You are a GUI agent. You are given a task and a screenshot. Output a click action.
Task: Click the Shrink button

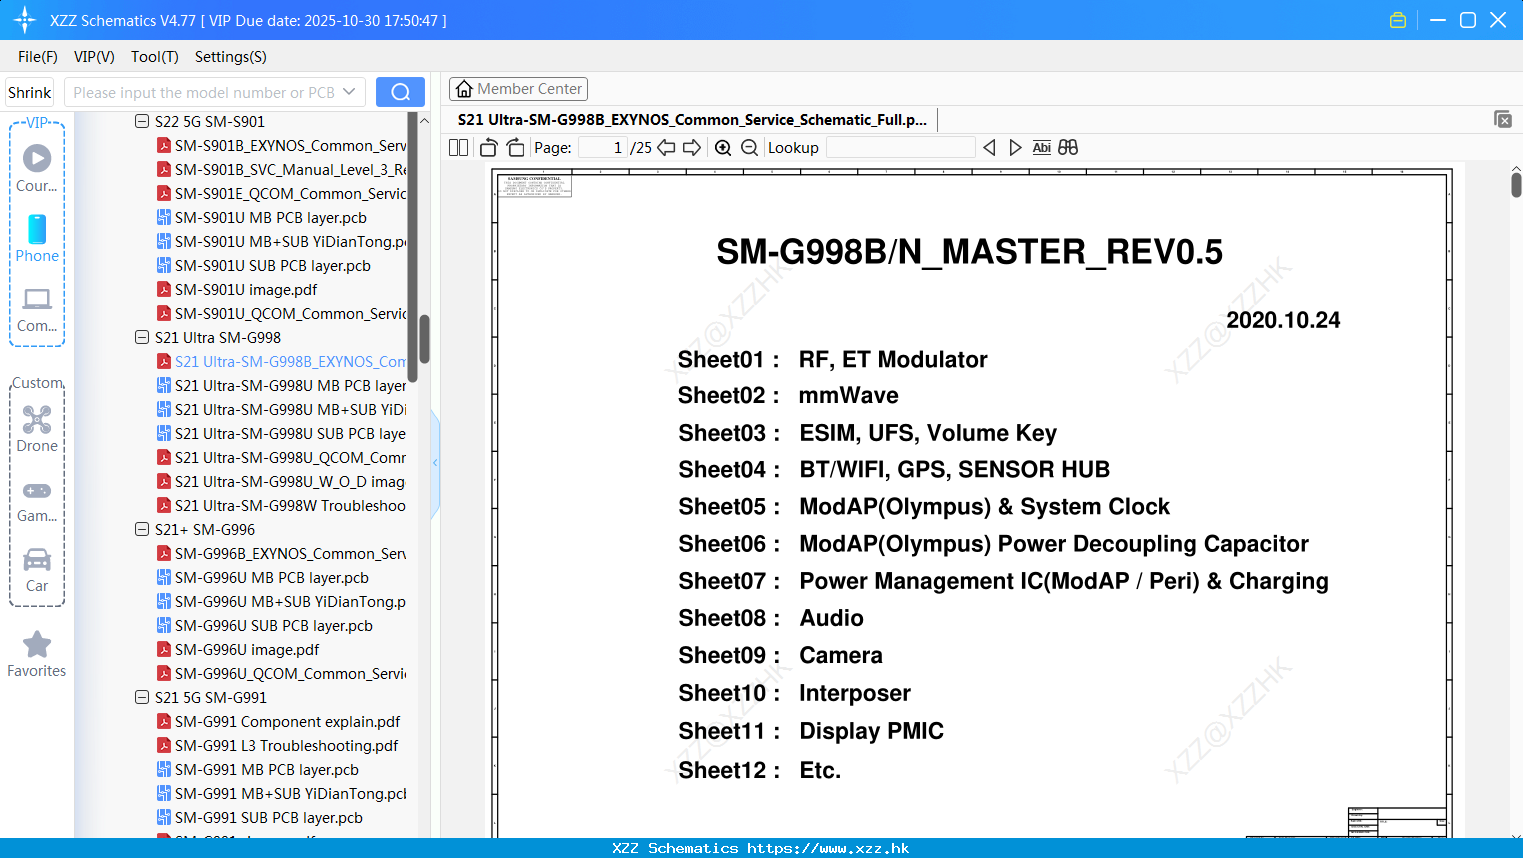pyautogui.click(x=30, y=92)
